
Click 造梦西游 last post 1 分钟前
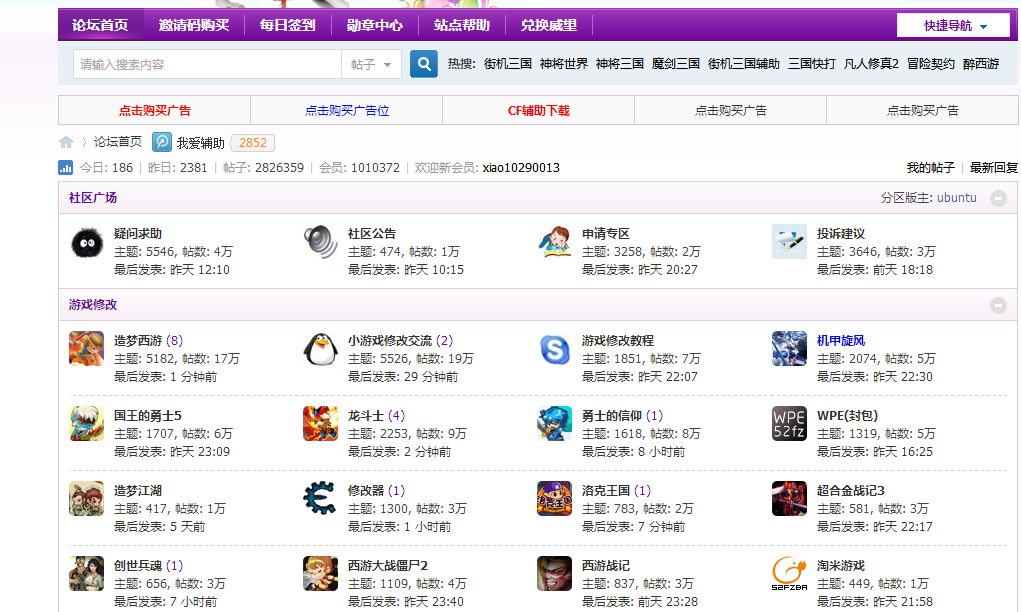[x=193, y=377]
